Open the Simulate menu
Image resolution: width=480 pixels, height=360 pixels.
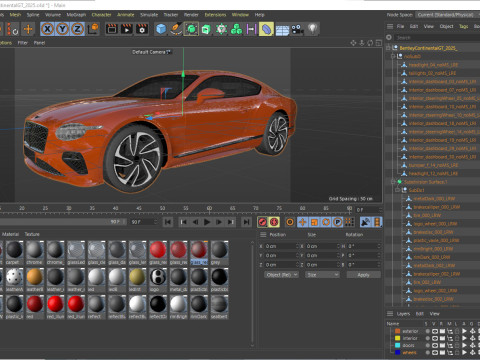pos(149,15)
